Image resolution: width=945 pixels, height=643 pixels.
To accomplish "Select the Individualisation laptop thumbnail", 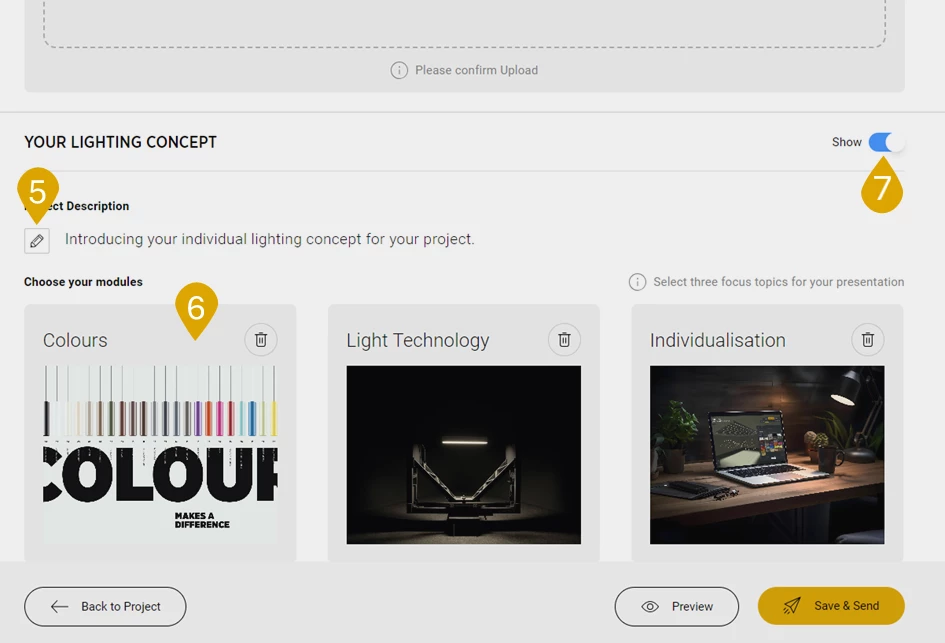I will (x=766, y=454).
